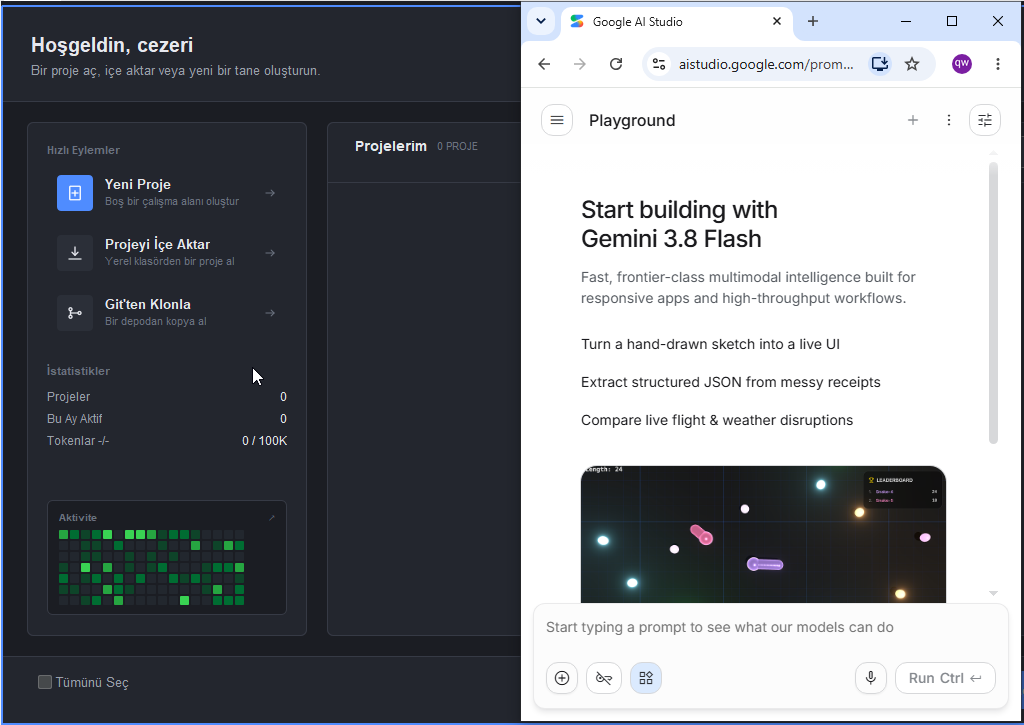Click the '0 PROJE' count text
This screenshot has width=1024, height=725.
(457, 146)
